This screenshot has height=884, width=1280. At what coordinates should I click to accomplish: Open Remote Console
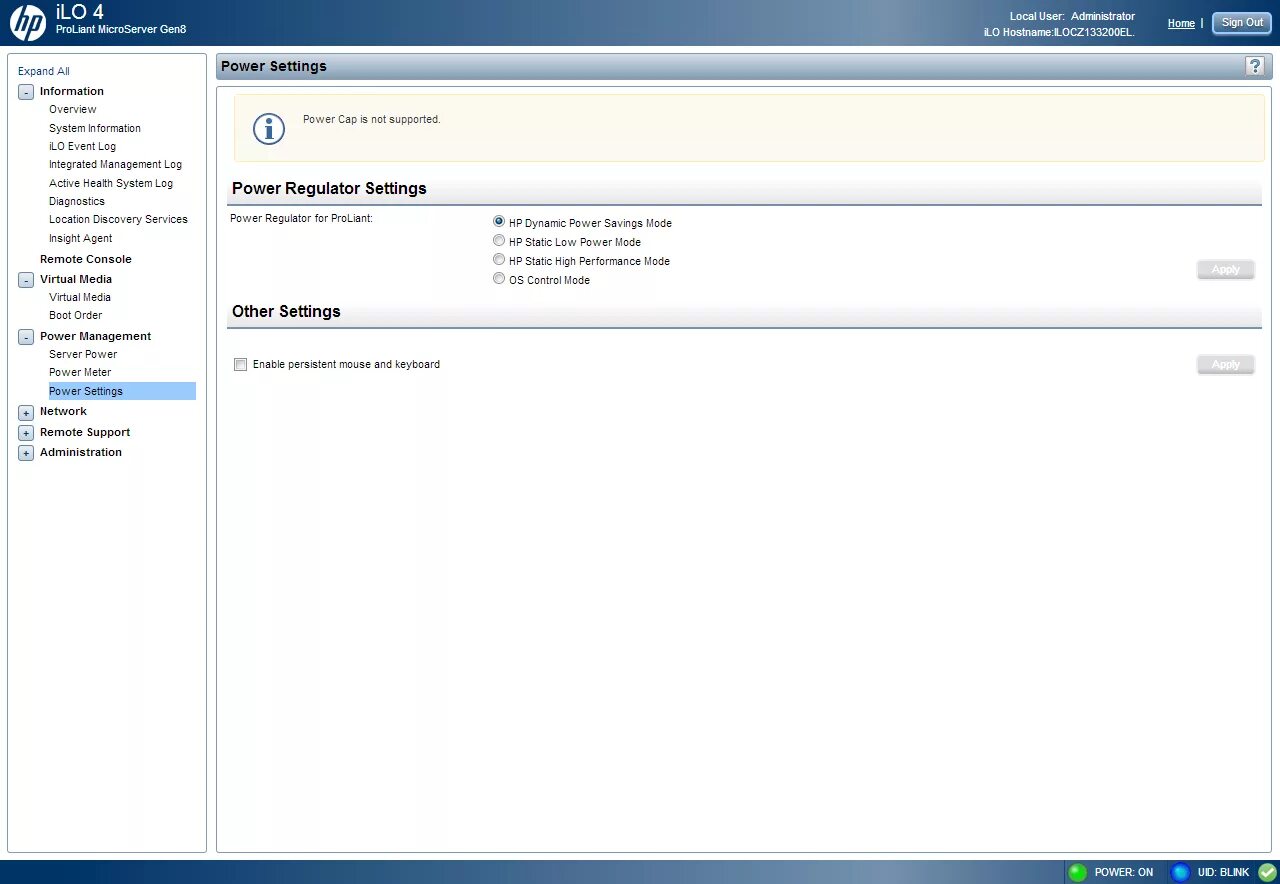pos(86,259)
